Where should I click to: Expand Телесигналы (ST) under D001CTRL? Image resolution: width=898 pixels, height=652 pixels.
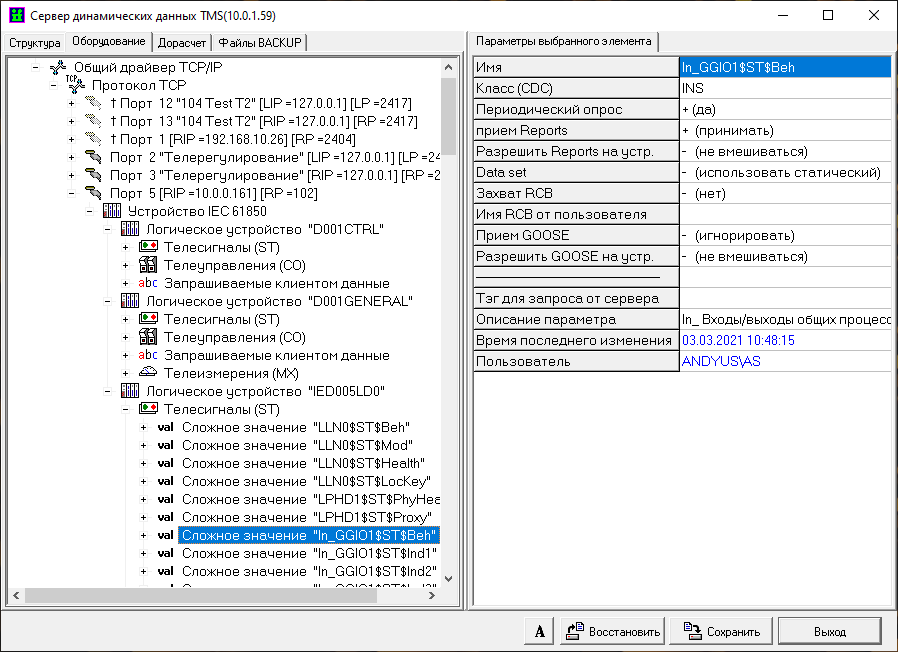coord(125,247)
